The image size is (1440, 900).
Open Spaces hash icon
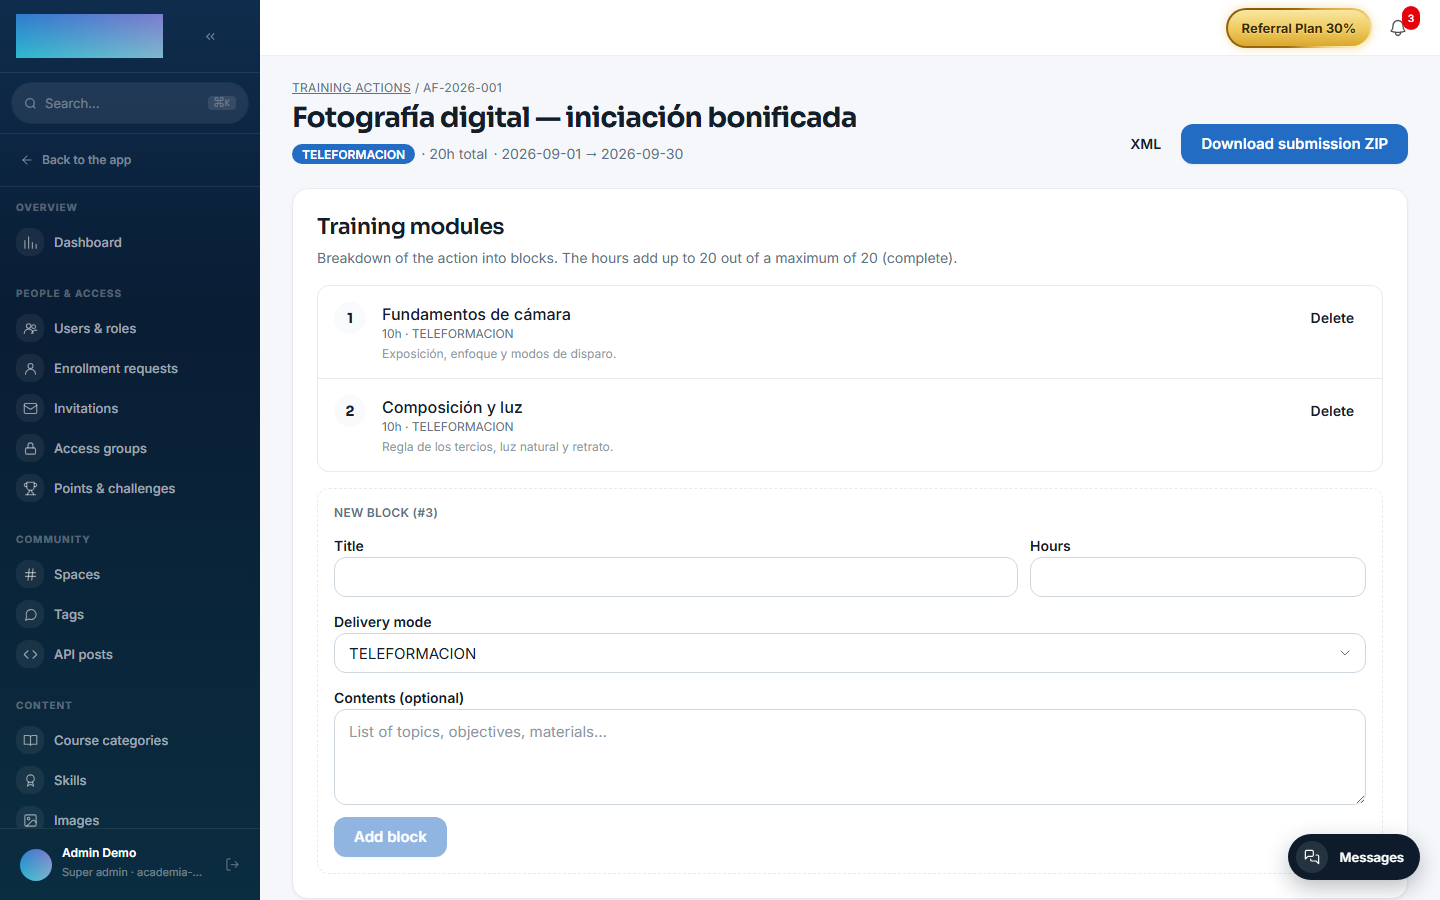pyautogui.click(x=31, y=575)
